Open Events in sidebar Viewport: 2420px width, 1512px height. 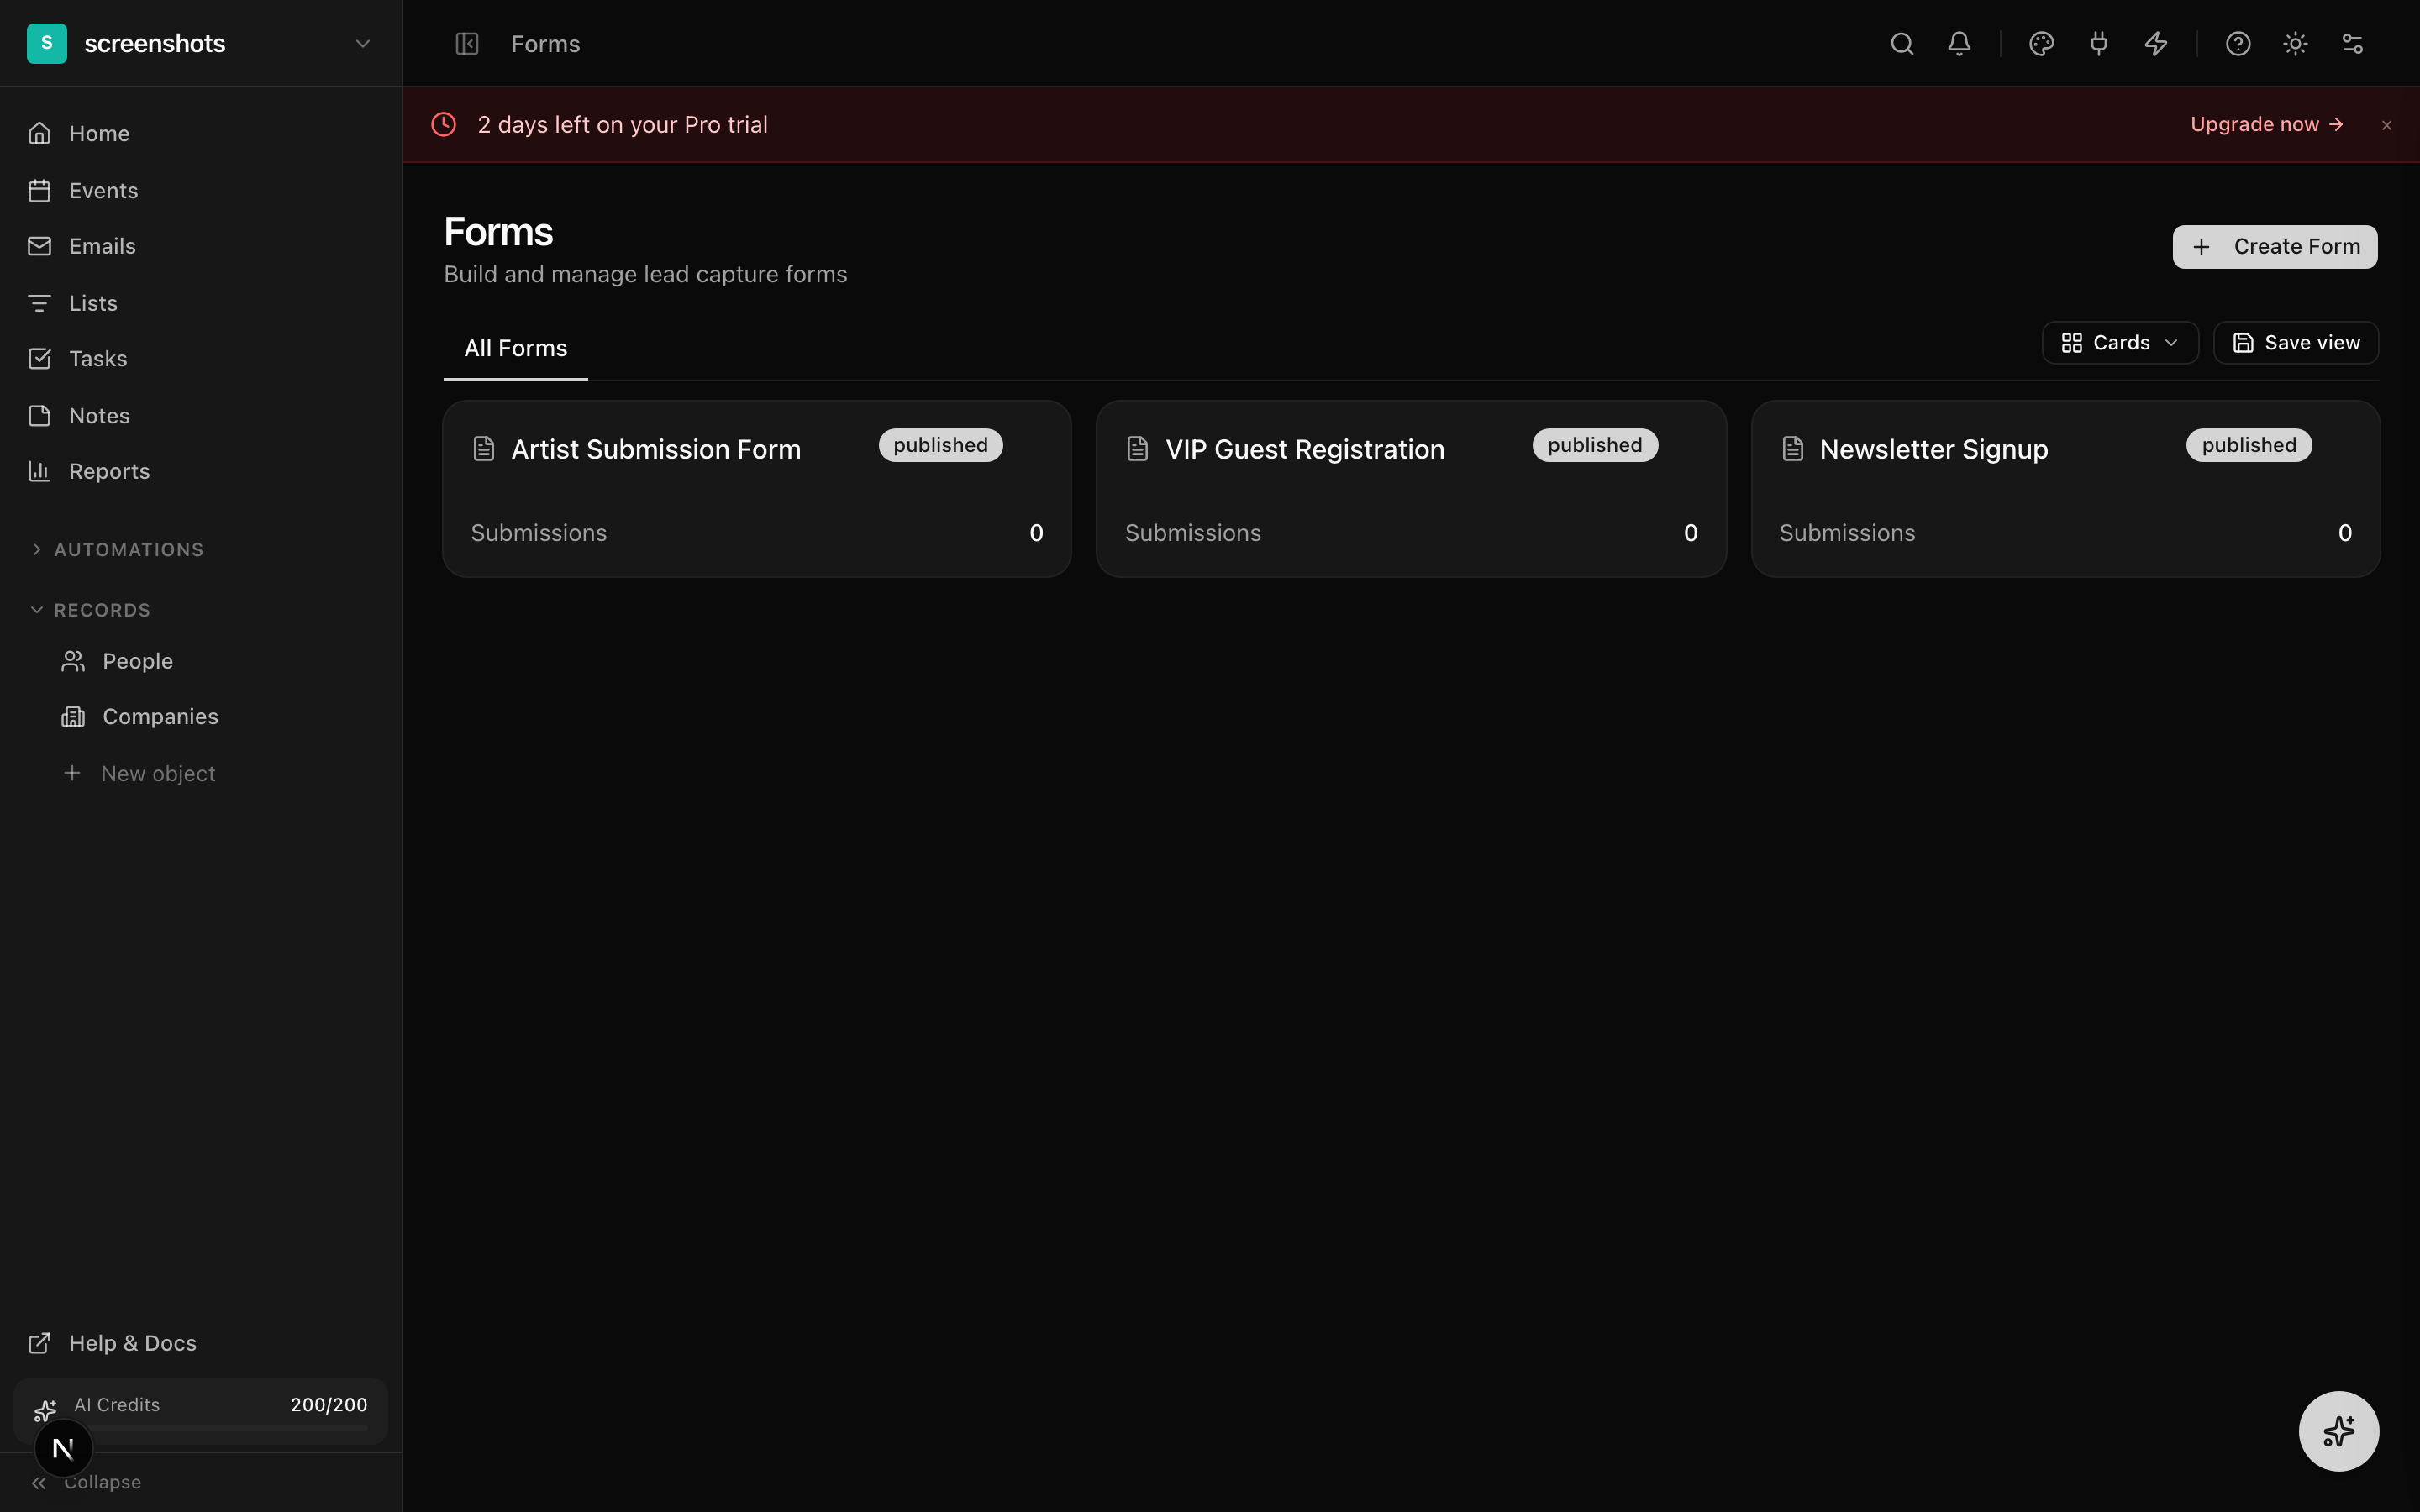(x=200, y=190)
